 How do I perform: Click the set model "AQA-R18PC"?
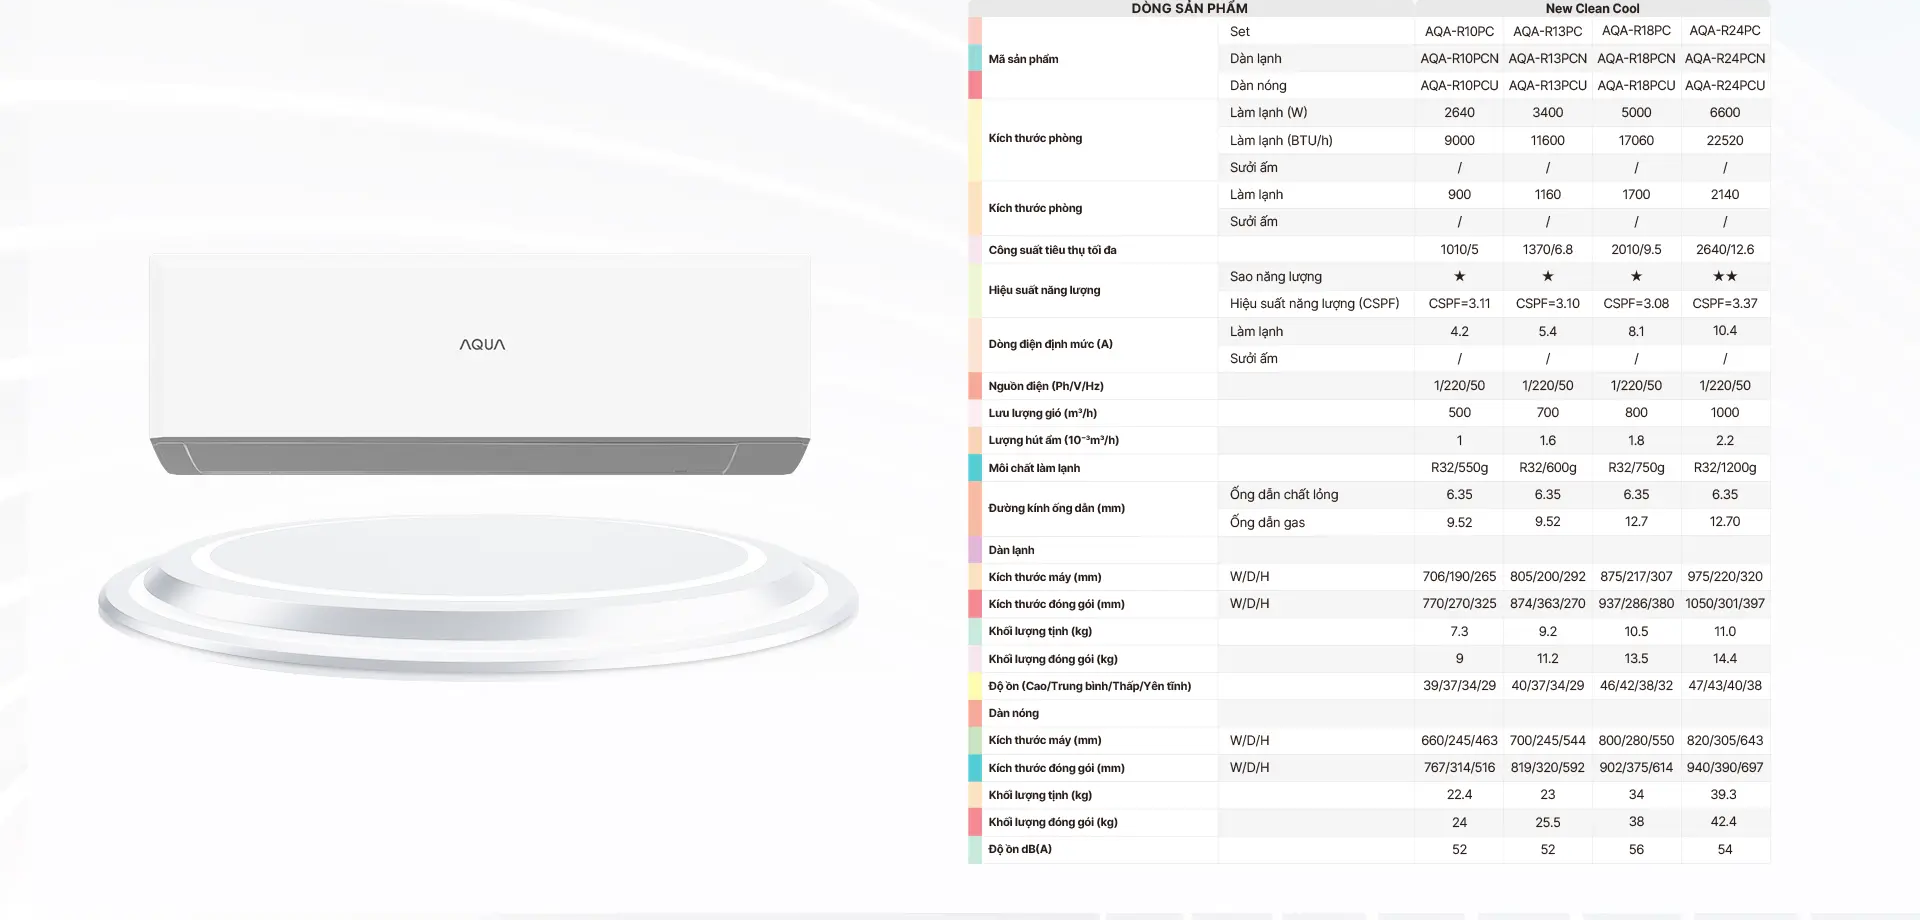pos(1636,31)
